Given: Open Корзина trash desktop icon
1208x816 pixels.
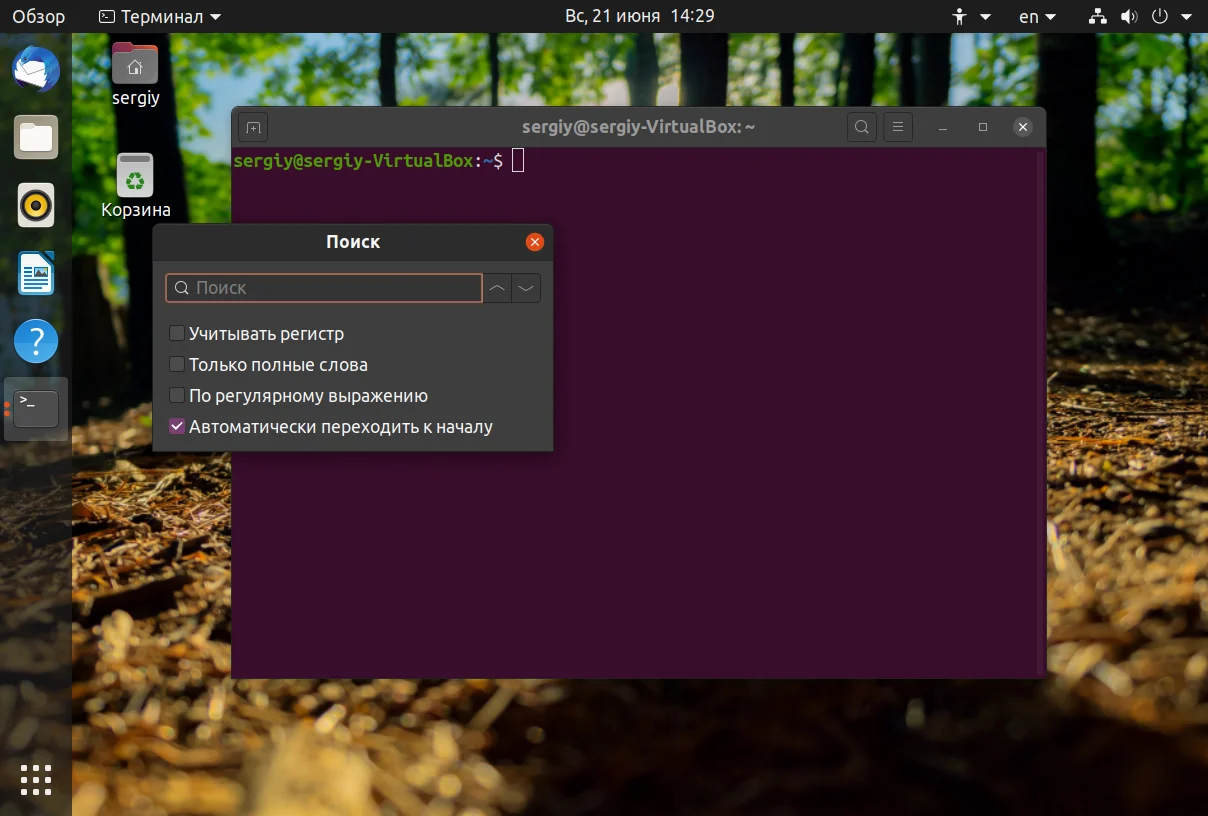Looking at the screenshot, I should point(135,186).
